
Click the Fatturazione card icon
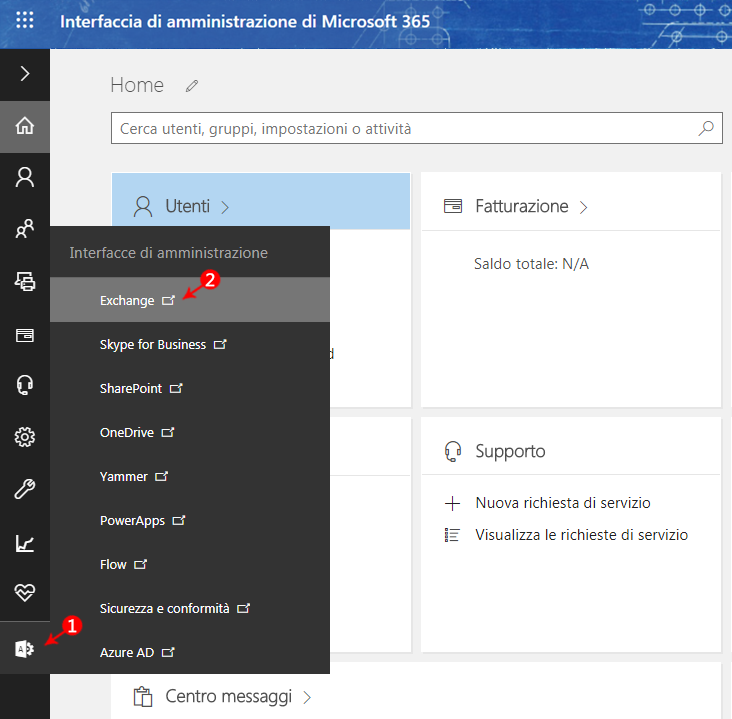tap(453, 206)
